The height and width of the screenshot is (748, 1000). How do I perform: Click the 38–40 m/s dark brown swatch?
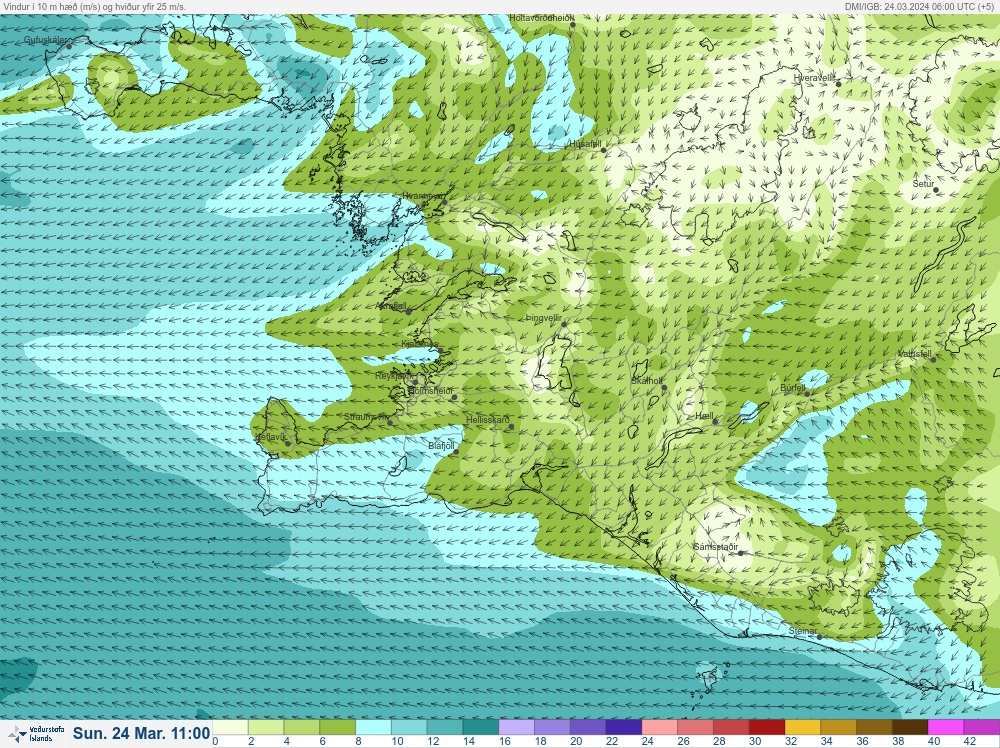point(910,728)
